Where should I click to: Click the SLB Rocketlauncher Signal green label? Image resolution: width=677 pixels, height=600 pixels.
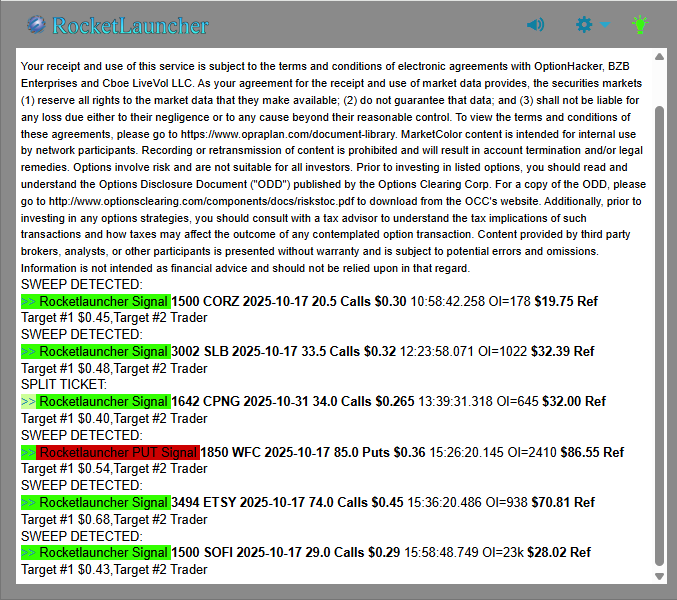click(x=96, y=351)
